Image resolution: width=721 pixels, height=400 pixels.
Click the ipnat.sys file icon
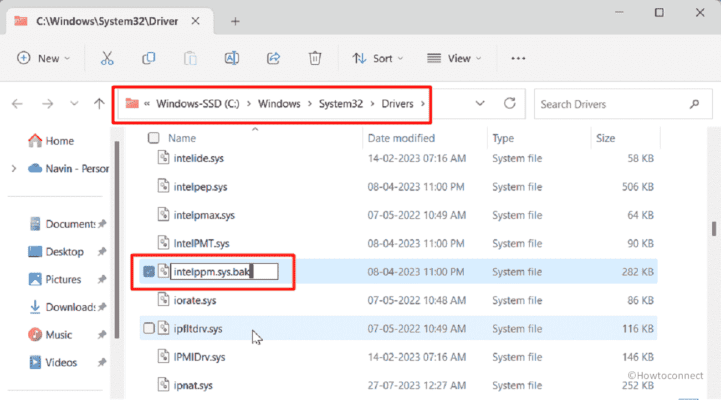point(163,385)
